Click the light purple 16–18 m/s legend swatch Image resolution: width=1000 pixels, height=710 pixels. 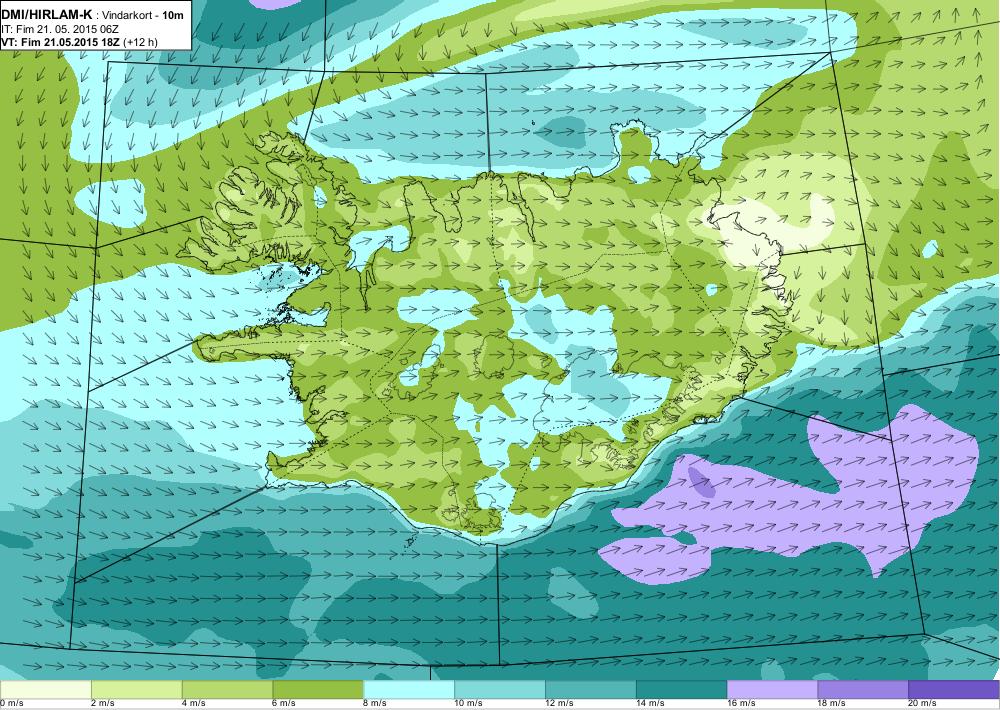[772, 690]
